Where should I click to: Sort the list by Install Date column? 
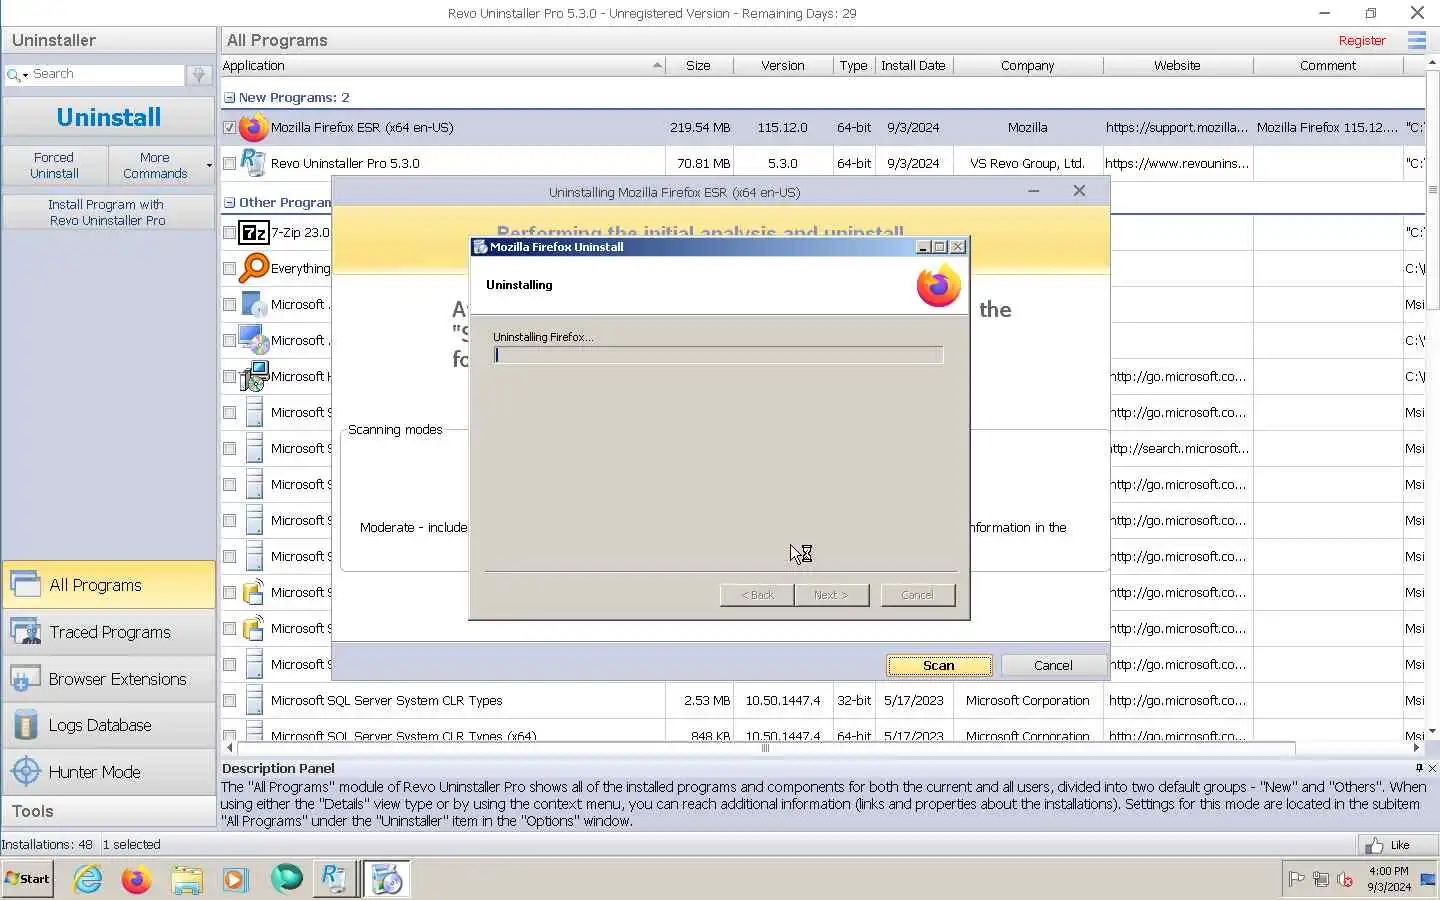tap(912, 66)
